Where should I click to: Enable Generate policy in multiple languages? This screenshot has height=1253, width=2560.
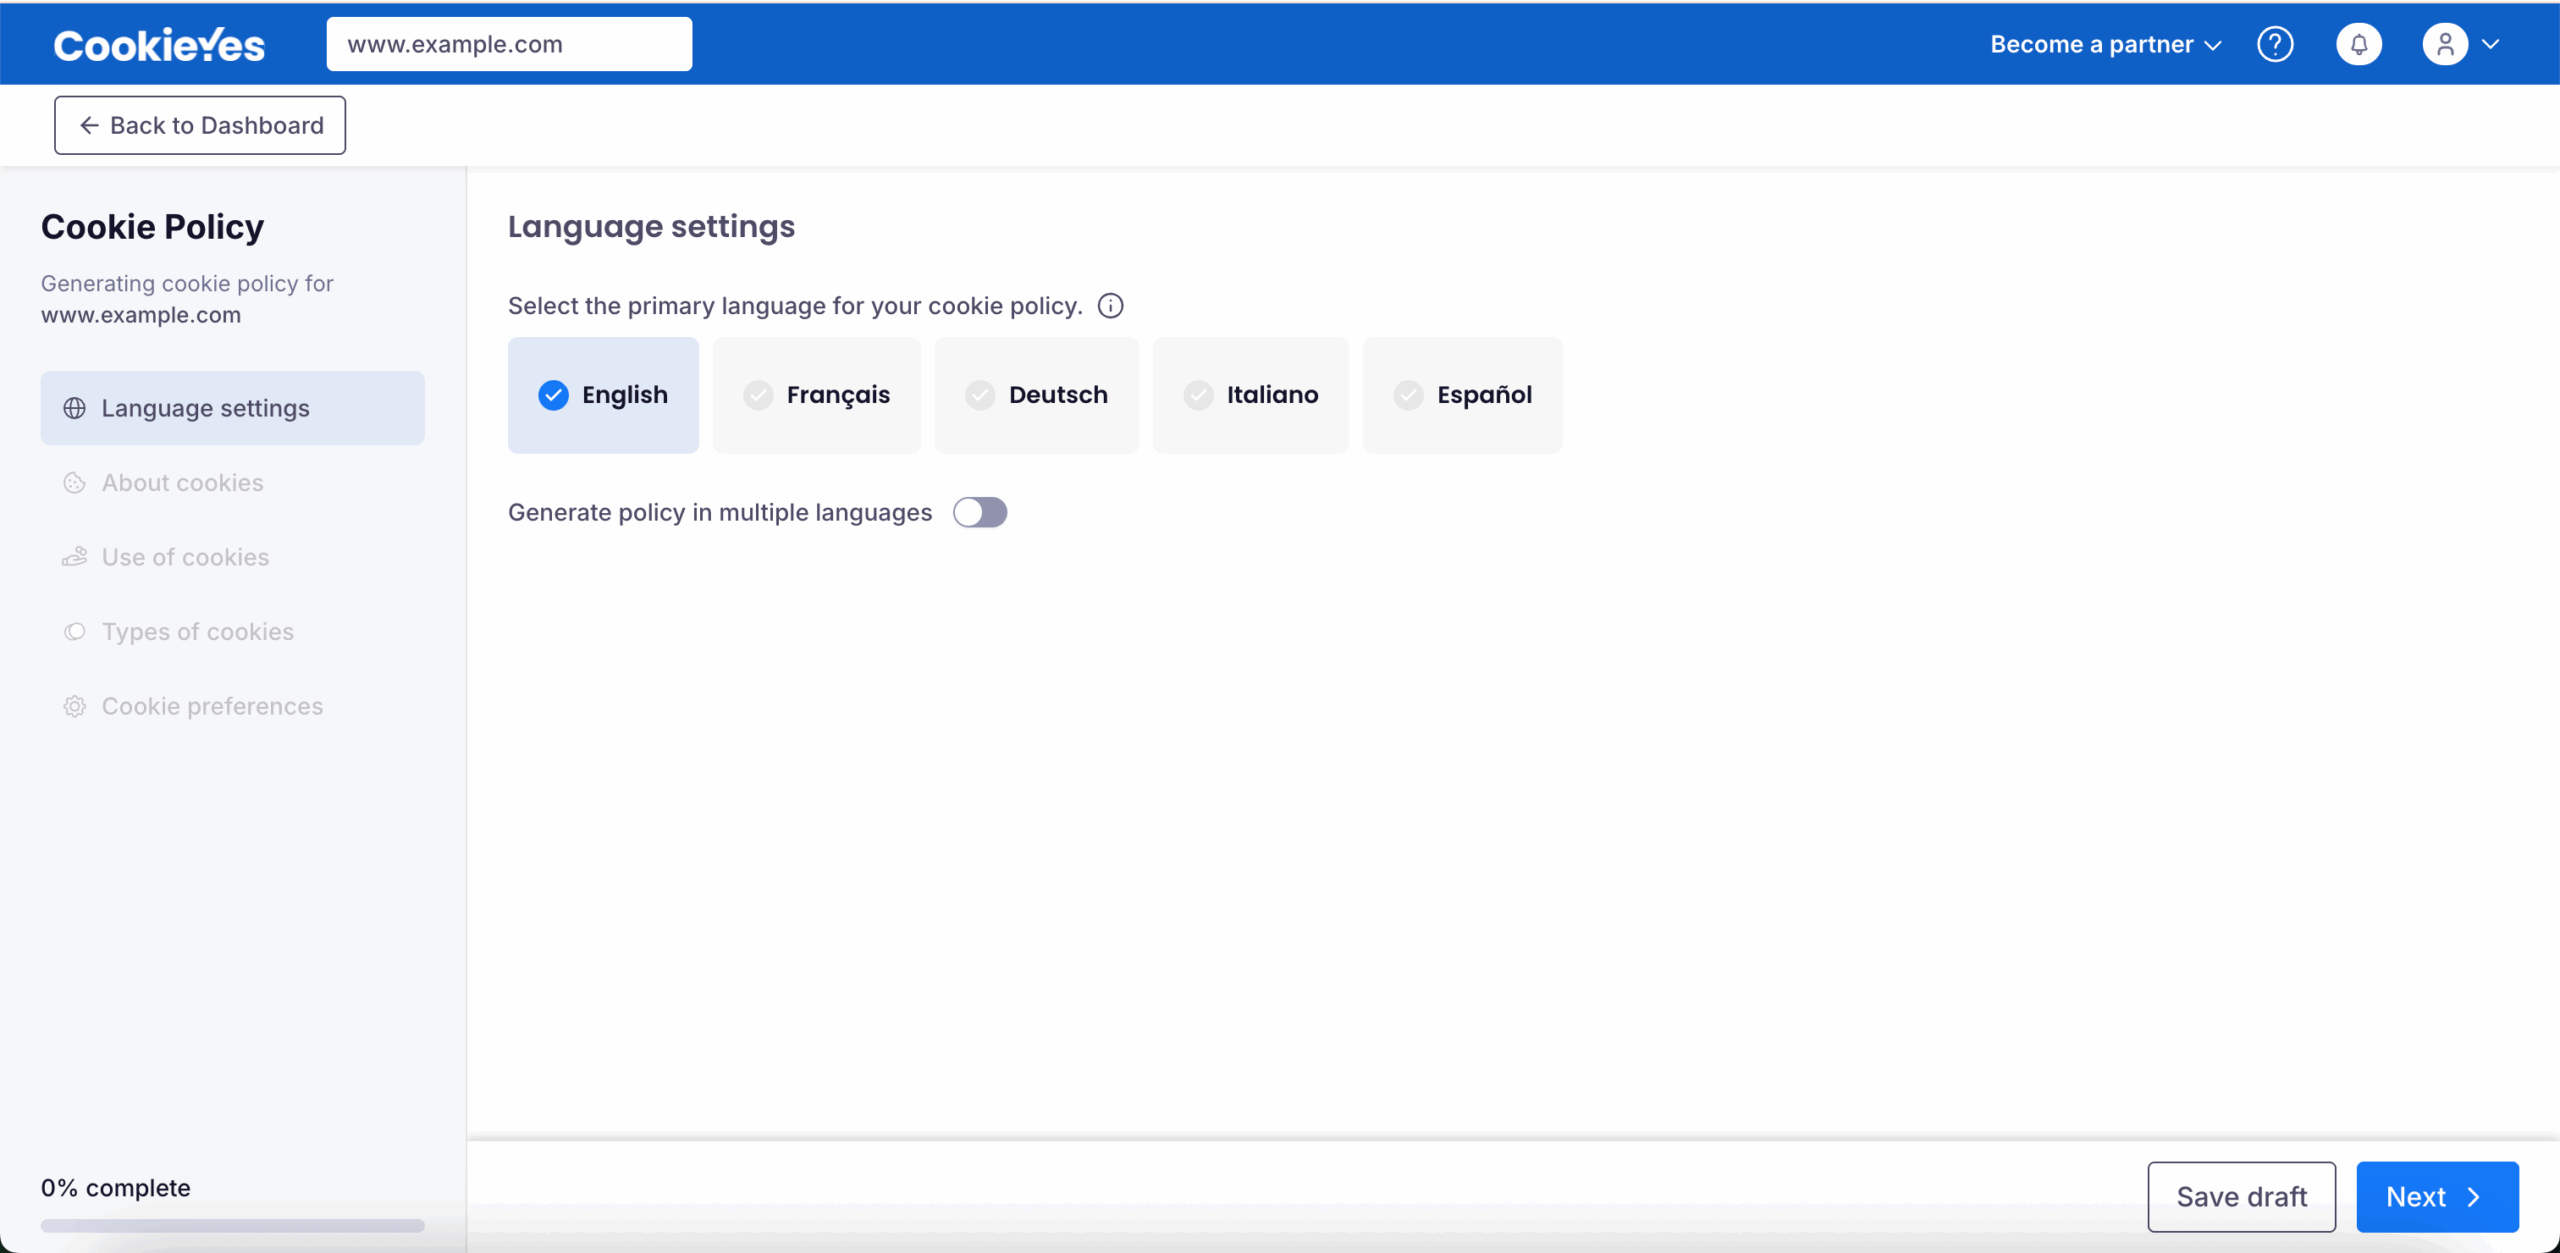[981, 512]
